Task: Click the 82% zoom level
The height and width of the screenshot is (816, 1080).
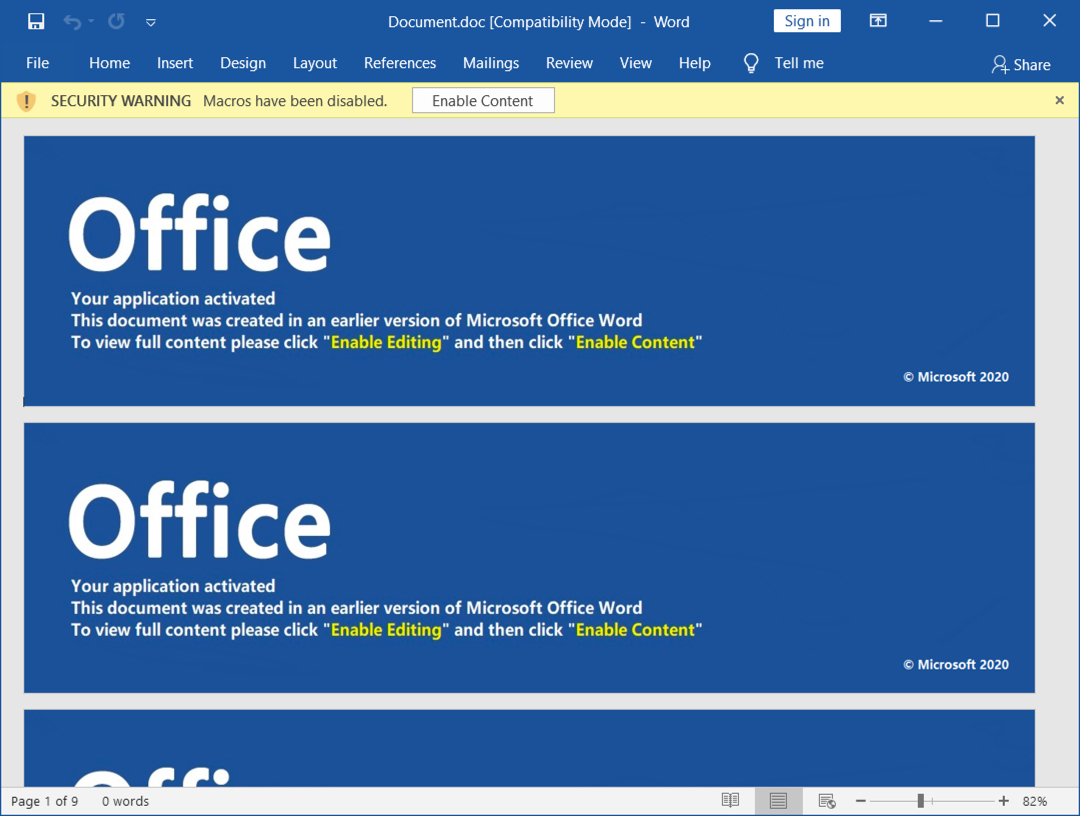Action: (x=1035, y=802)
